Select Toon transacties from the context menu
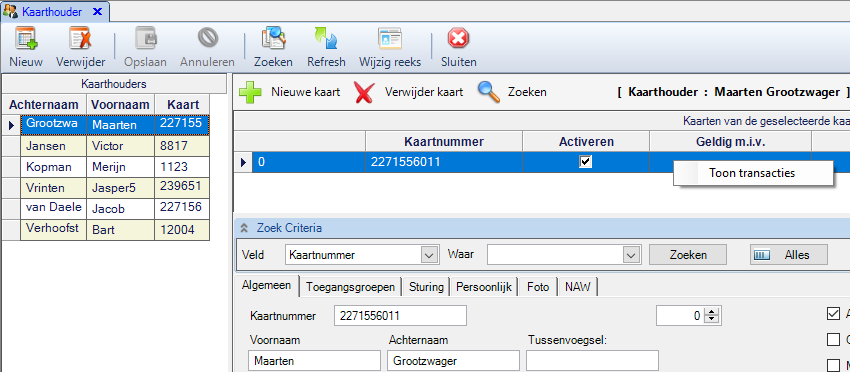Viewport: 850px width, 372px height. coord(753,173)
